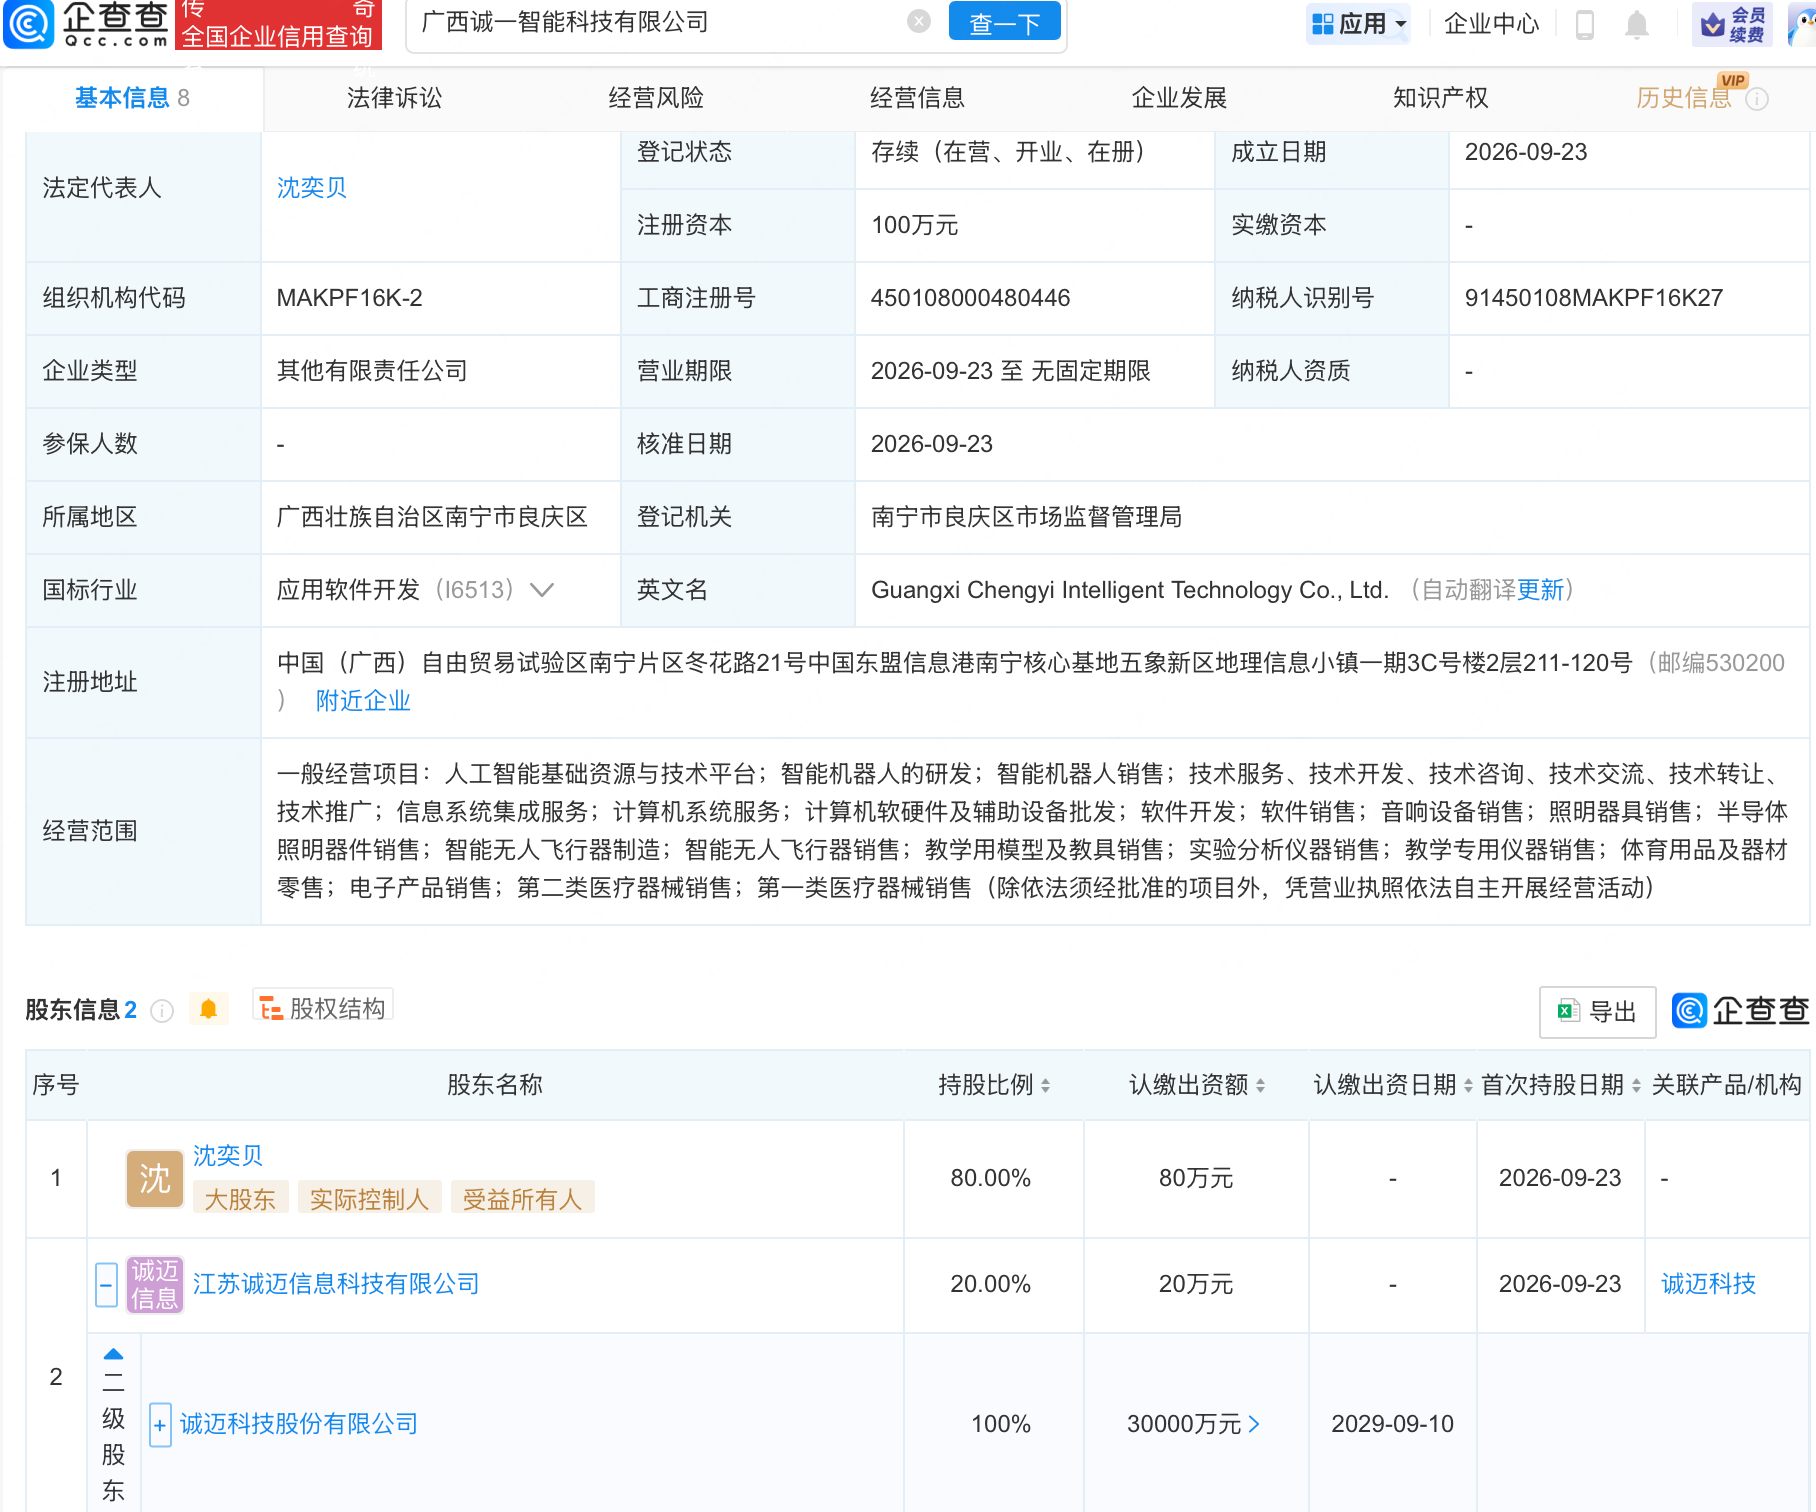Expand the 国标行业 industry chevron
This screenshot has height=1512, width=1816.
[x=542, y=590]
